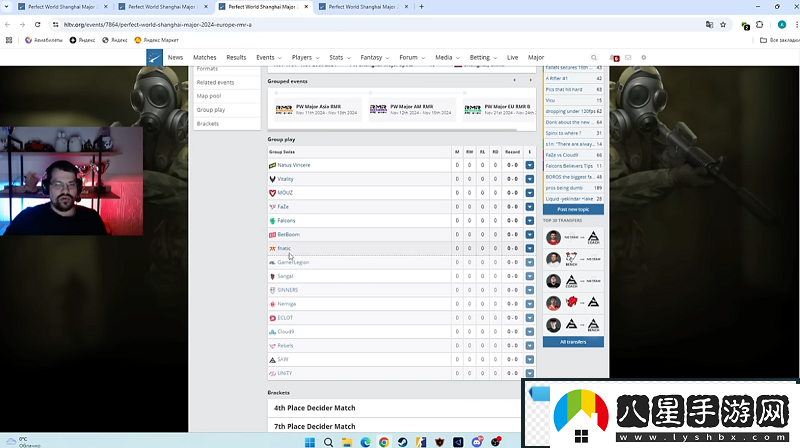Screen dimensions: 800x448
Task: Show previous grouped events with left arrow
Action: 514,80
